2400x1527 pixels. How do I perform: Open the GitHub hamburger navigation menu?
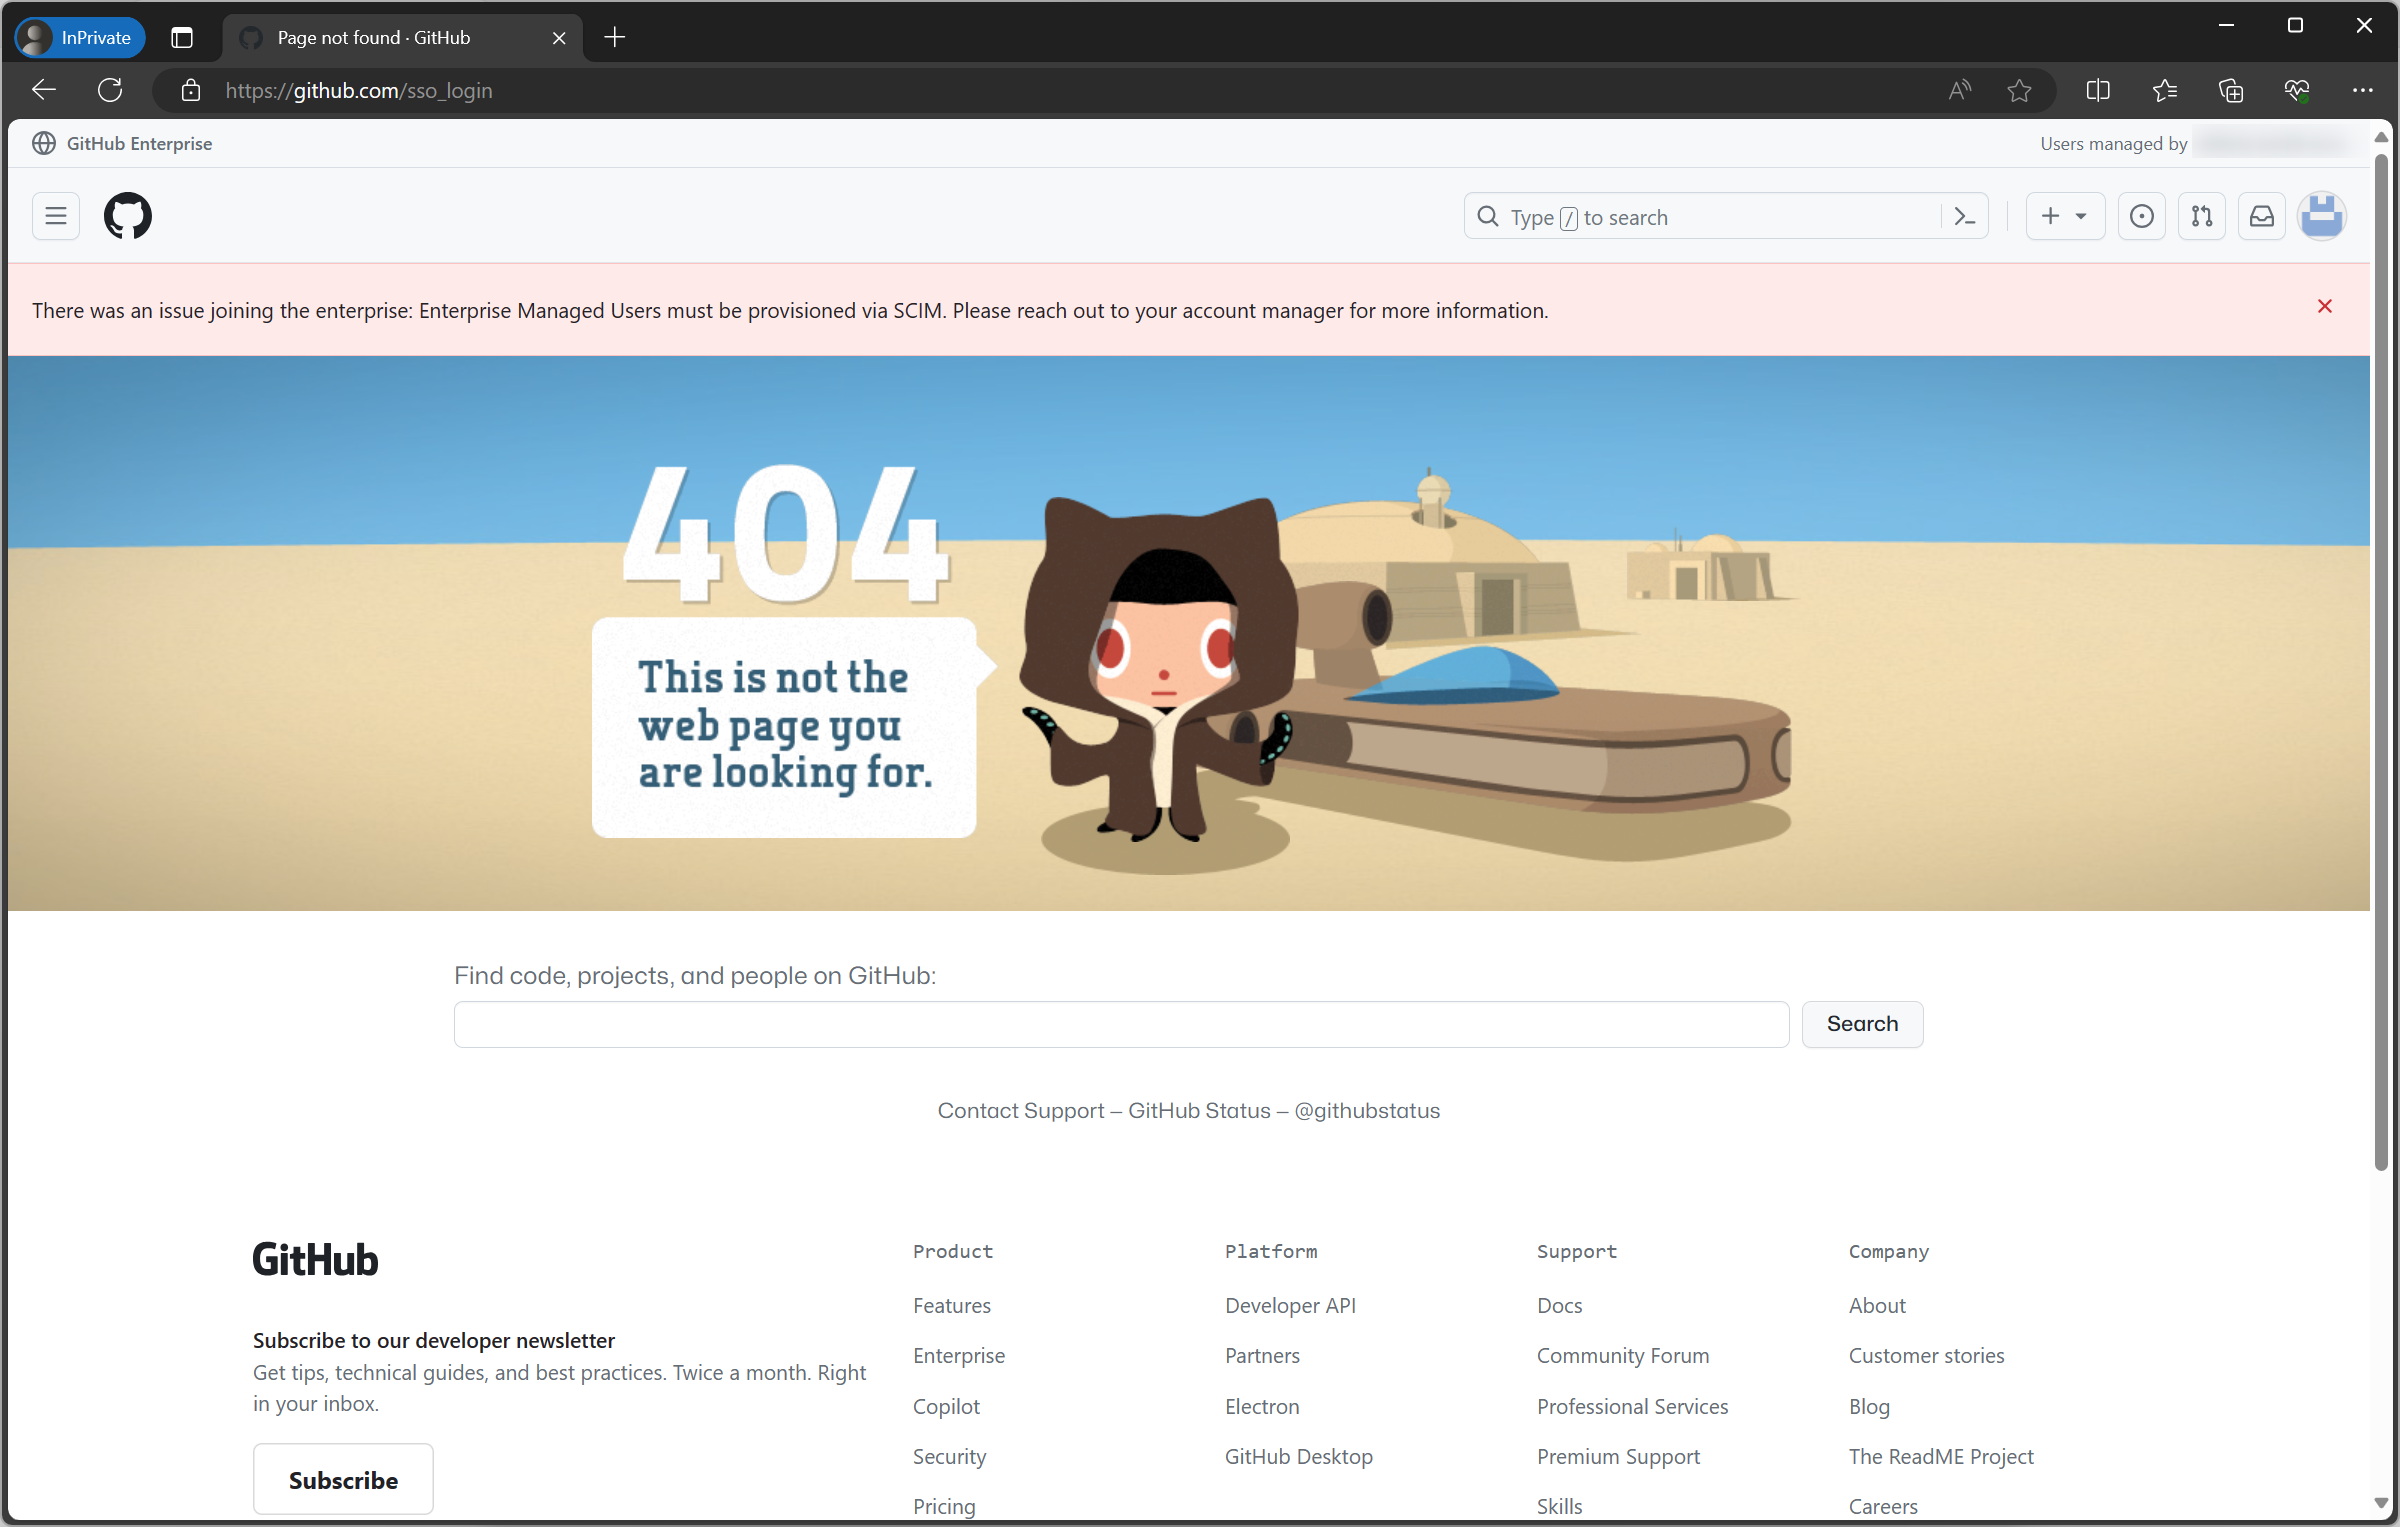(x=56, y=216)
